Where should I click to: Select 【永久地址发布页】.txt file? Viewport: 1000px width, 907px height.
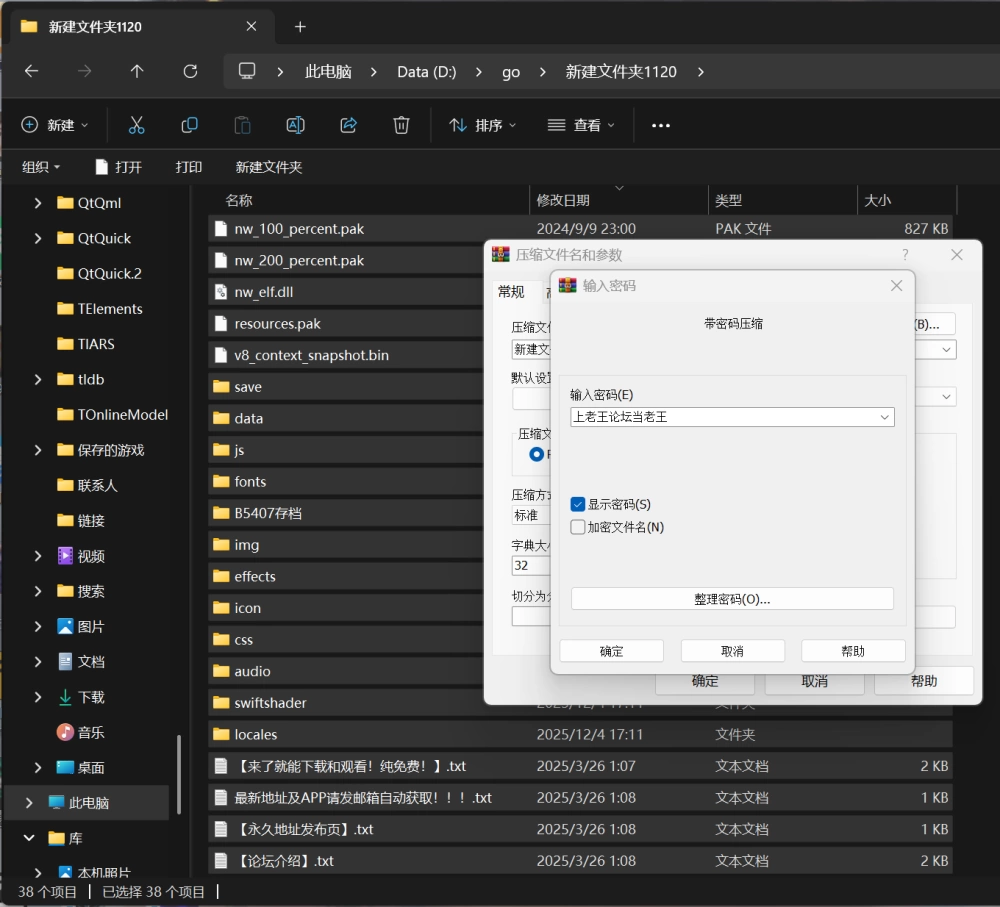580,829
